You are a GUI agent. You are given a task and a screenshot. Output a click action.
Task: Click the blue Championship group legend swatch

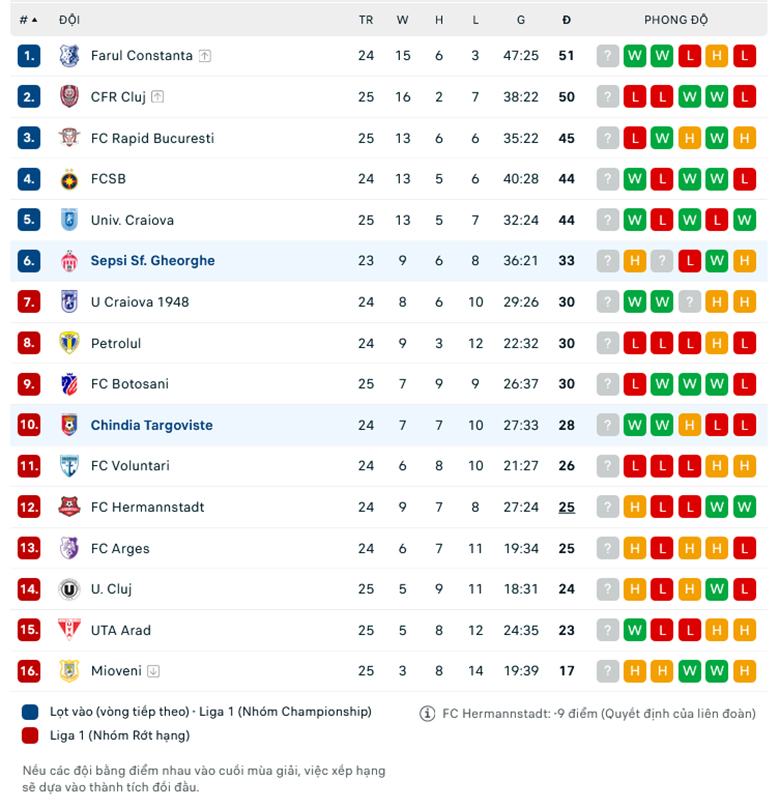(30, 712)
